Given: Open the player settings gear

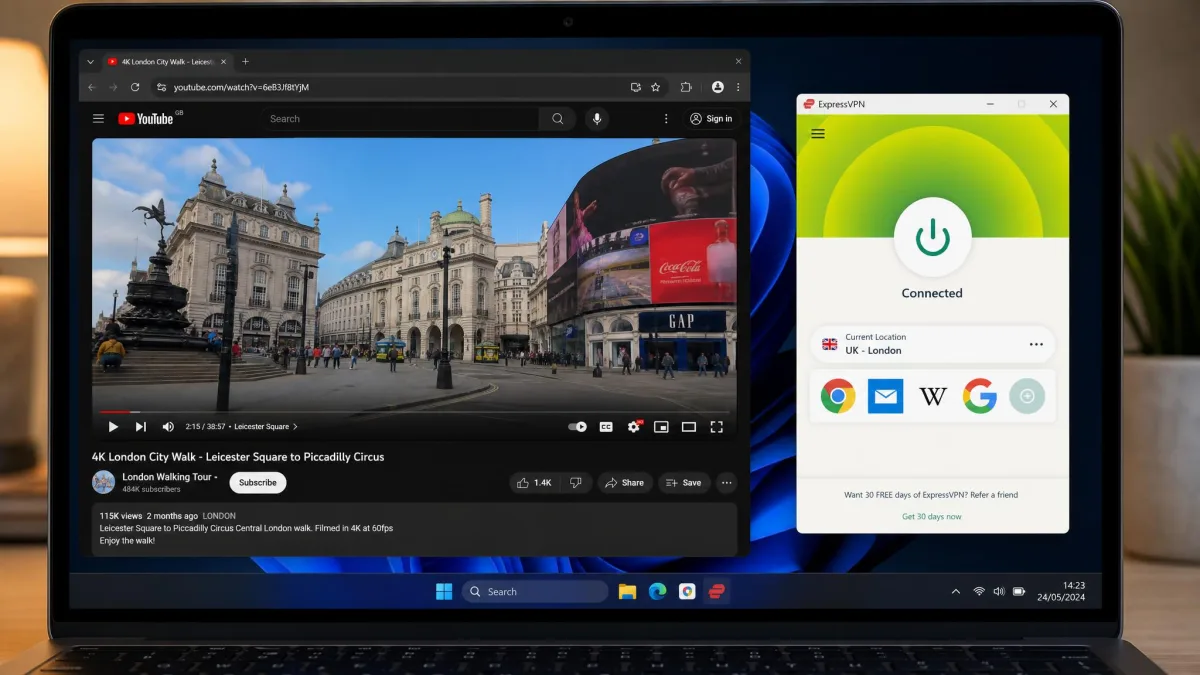Looking at the screenshot, I should tap(634, 427).
